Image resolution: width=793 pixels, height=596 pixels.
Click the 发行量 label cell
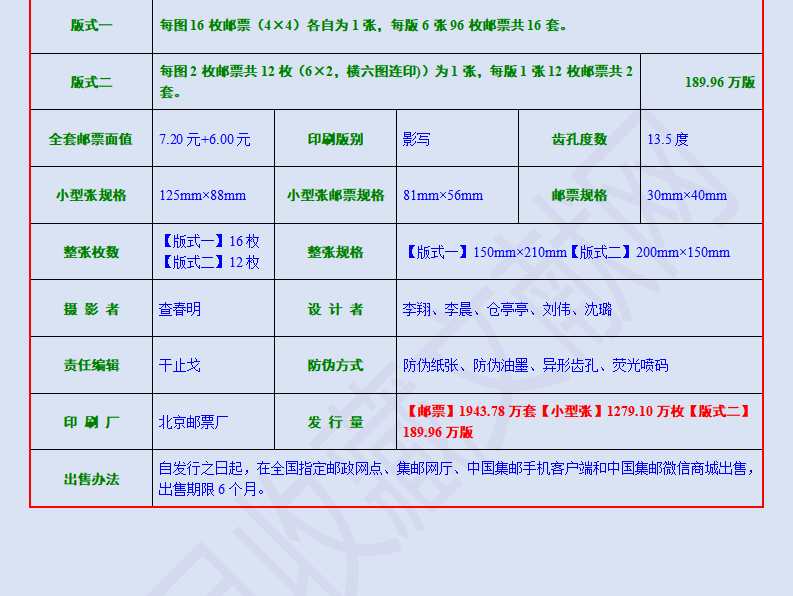tap(335, 422)
